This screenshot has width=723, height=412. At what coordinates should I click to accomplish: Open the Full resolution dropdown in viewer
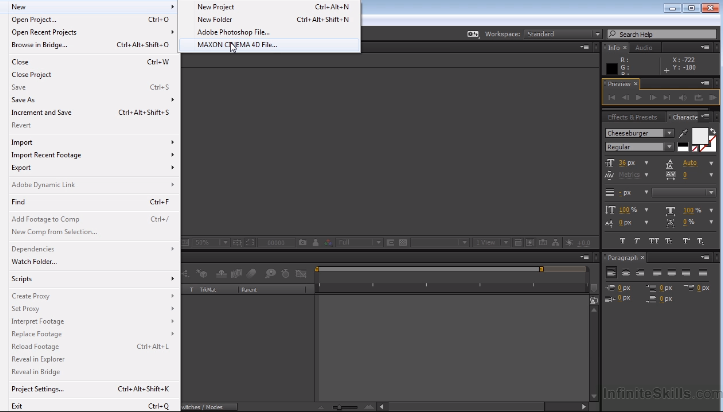pos(360,242)
